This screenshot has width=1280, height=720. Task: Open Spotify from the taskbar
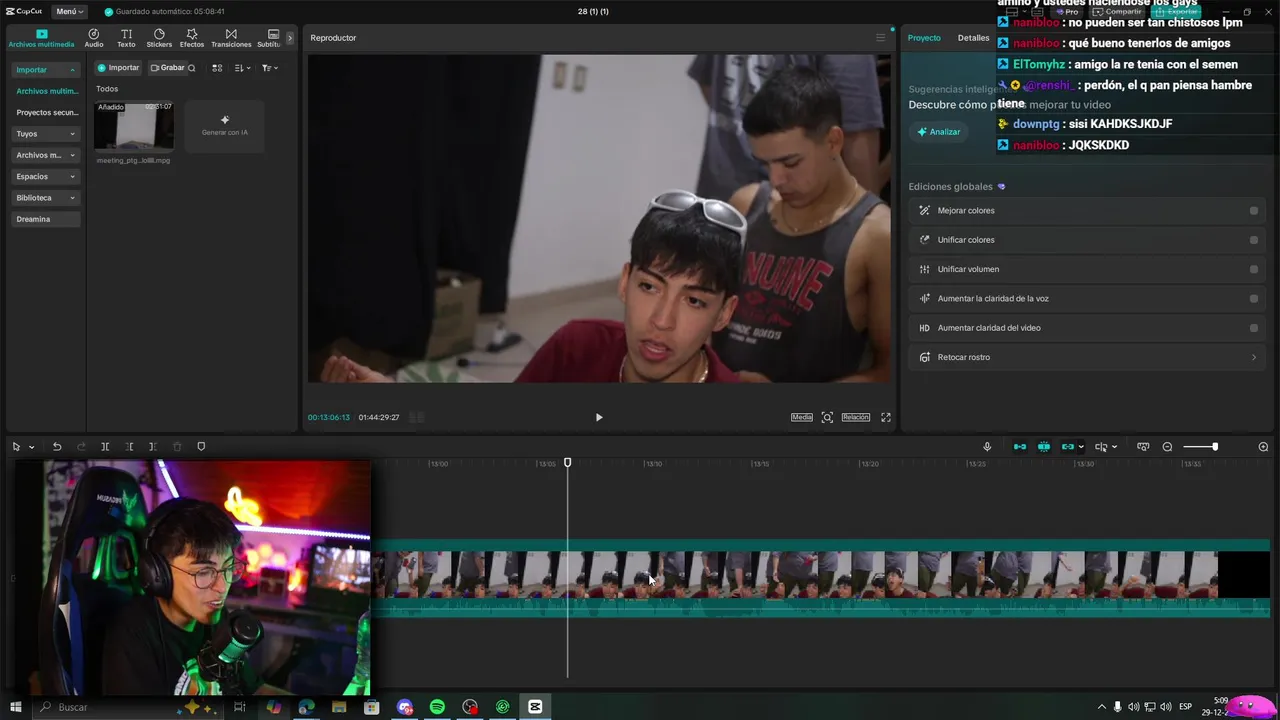coord(437,707)
